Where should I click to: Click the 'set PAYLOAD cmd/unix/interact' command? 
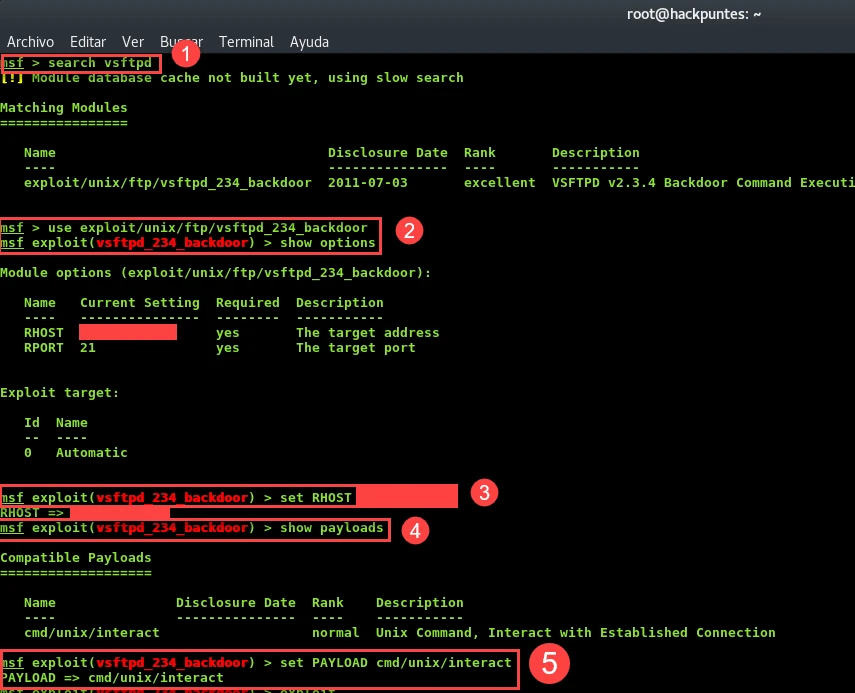(396, 662)
